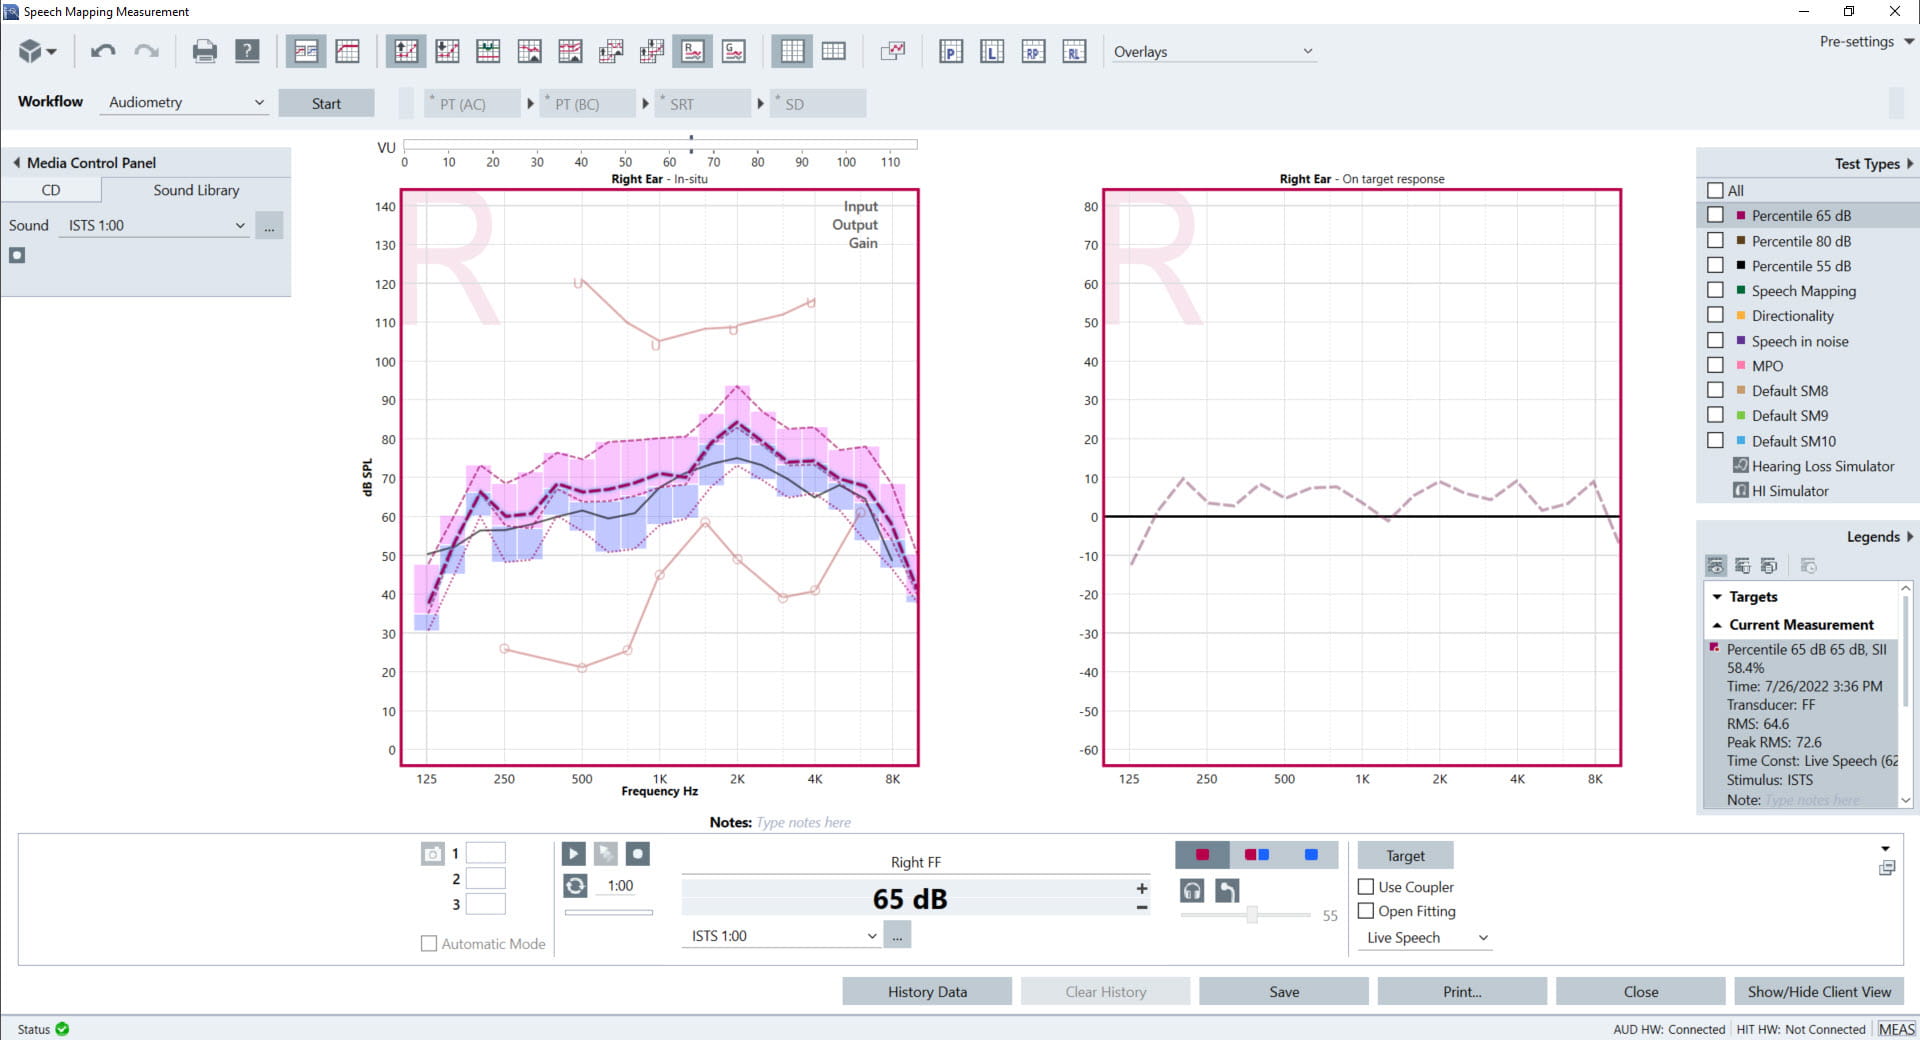Open the HI Simulator
1920x1040 pixels.
[x=1790, y=491]
